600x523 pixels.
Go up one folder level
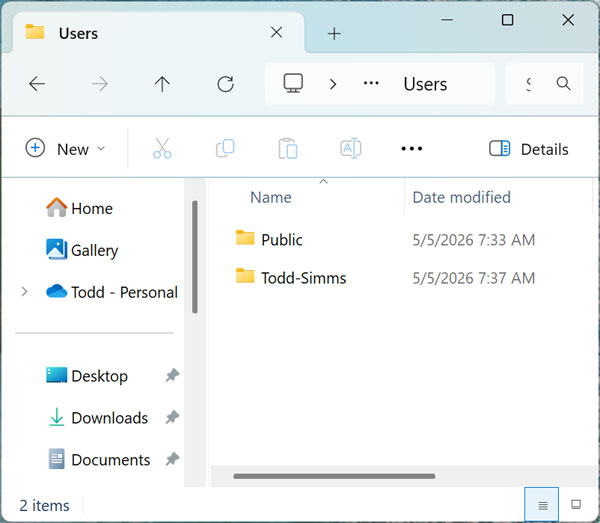pyautogui.click(x=162, y=84)
